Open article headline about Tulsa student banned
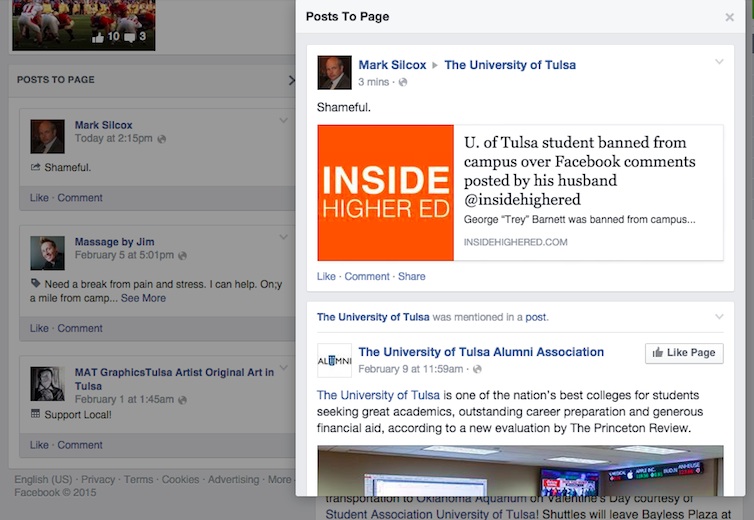The height and width of the screenshot is (520, 754). [579, 171]
